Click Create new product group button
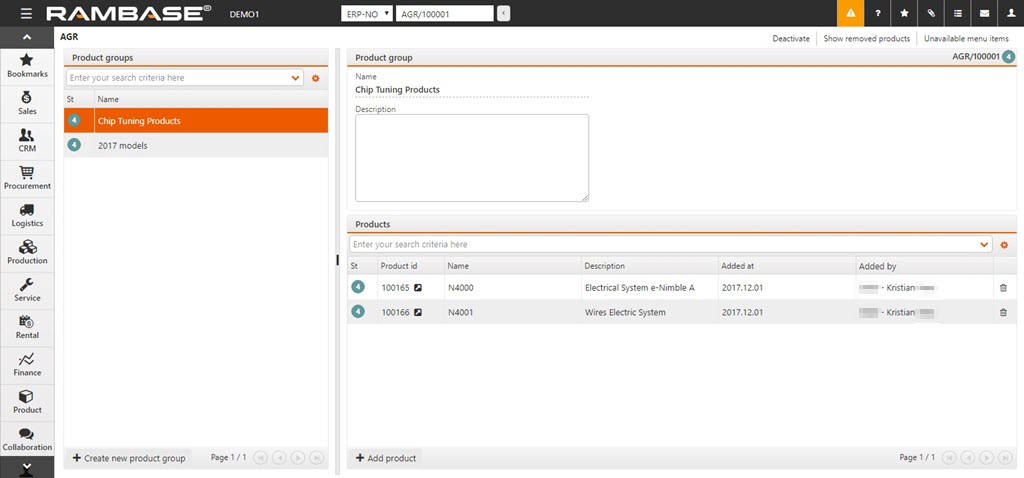 128,458
